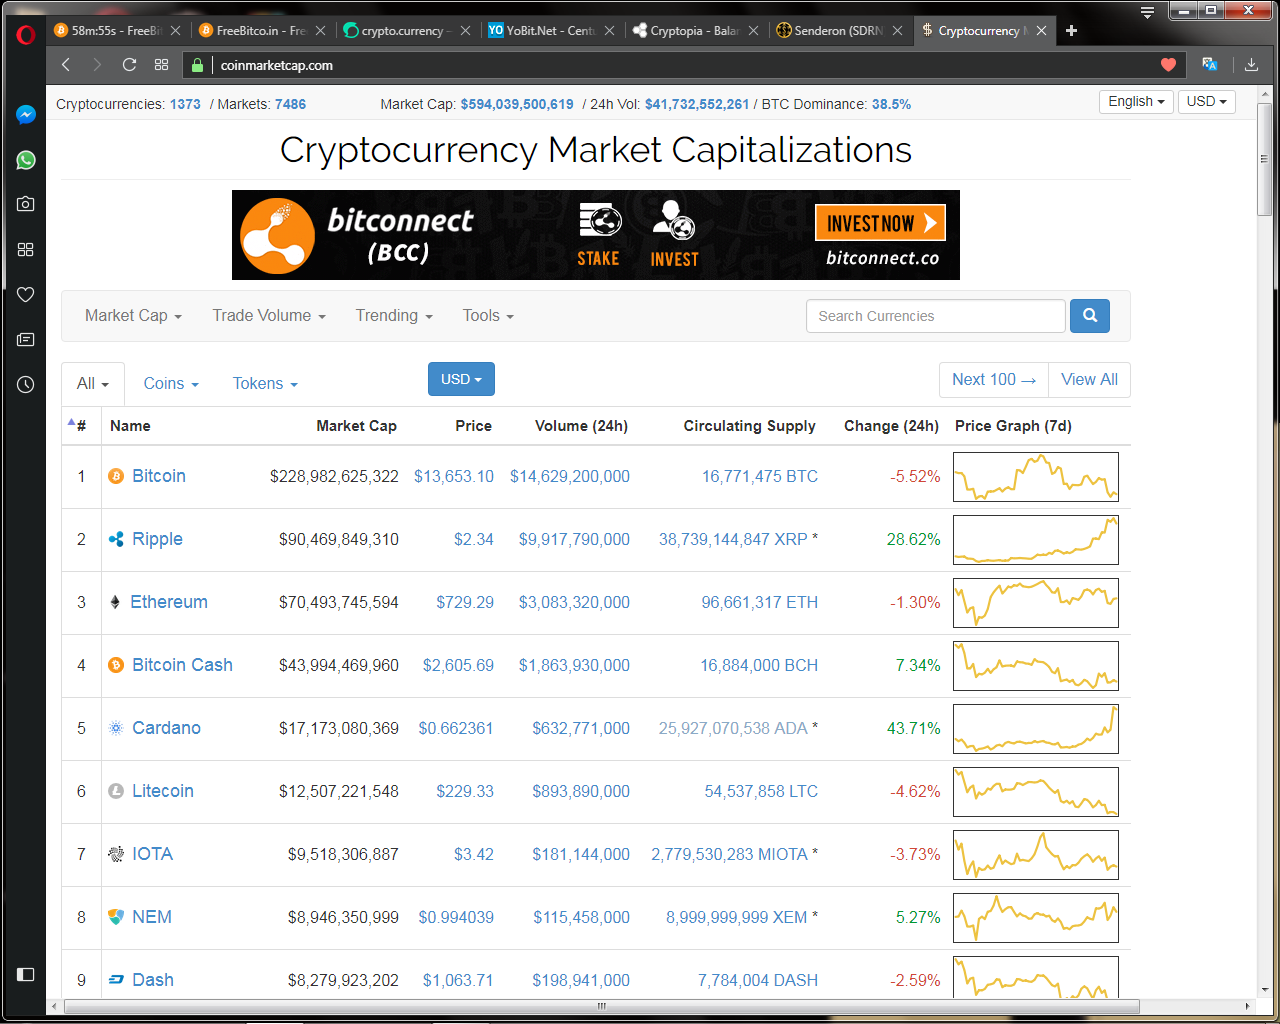Toggle the sidebar panel icon at bottom
Screen dimensions: 1280x1024
coord(26,974)
